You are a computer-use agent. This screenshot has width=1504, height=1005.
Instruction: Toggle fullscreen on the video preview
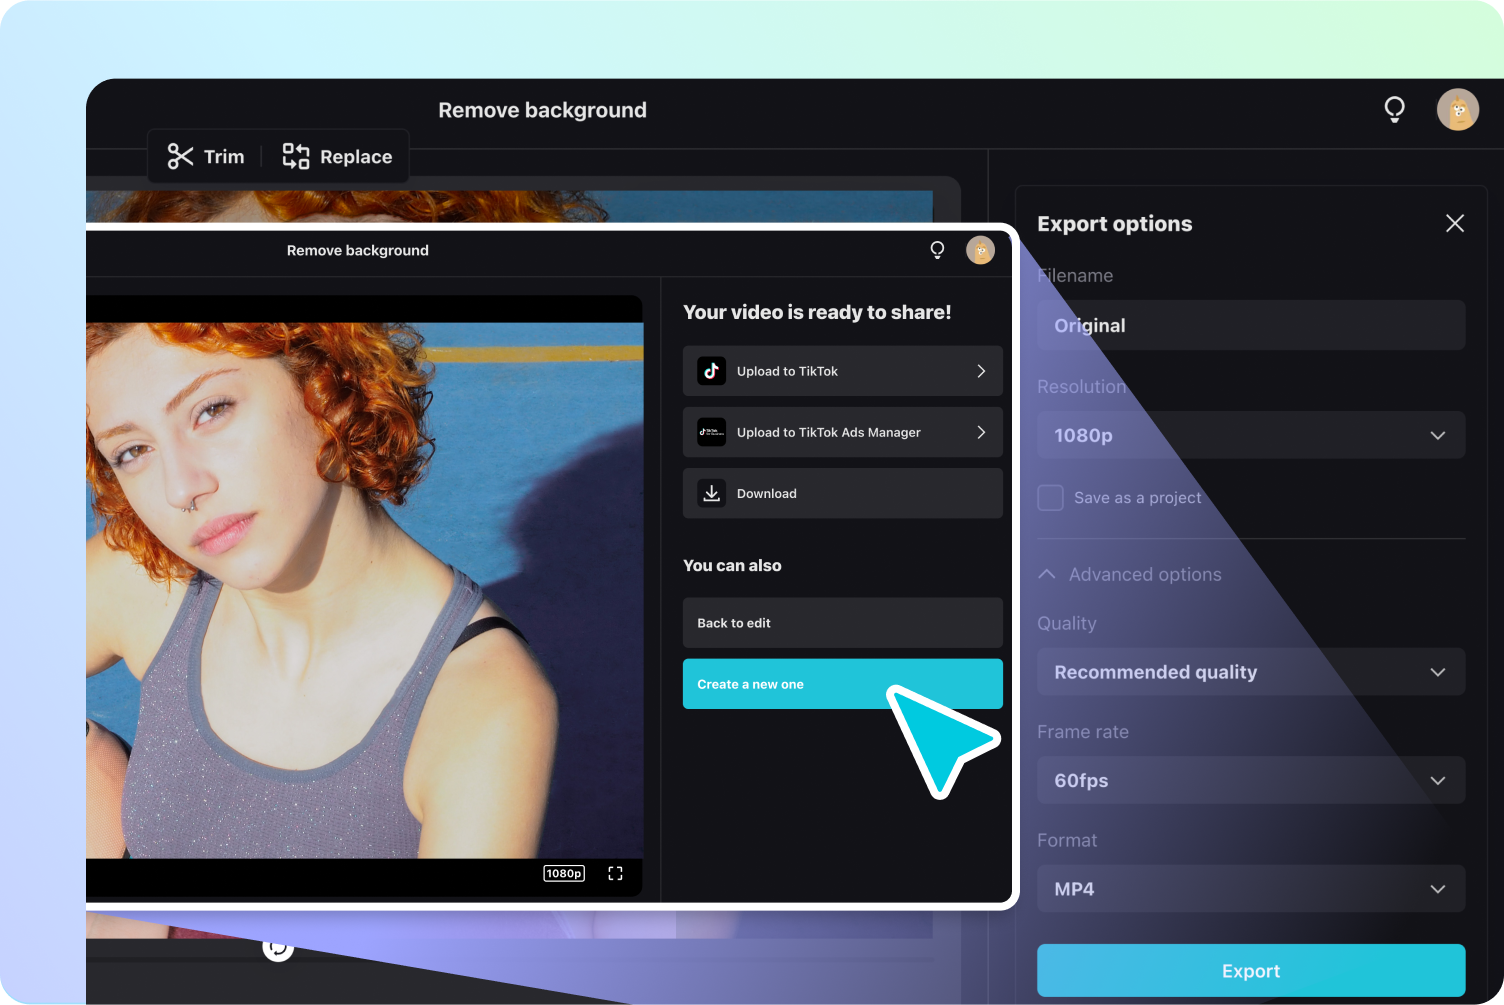[615, 873]
